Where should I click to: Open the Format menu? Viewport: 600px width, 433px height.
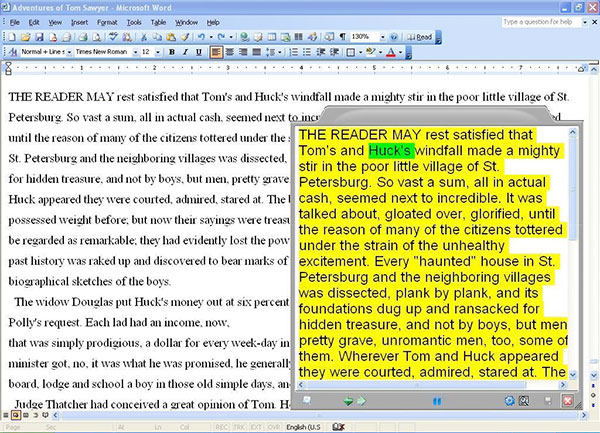(107, 22)
